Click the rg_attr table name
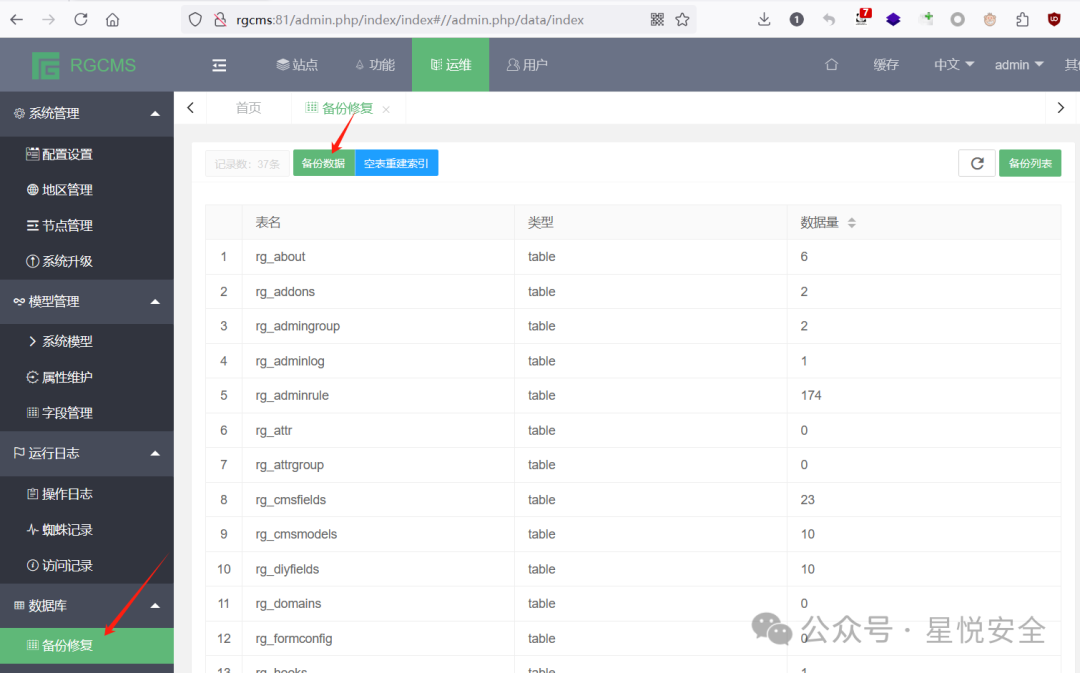Screen dimensions: 1080x673 (x=273, y=431)
